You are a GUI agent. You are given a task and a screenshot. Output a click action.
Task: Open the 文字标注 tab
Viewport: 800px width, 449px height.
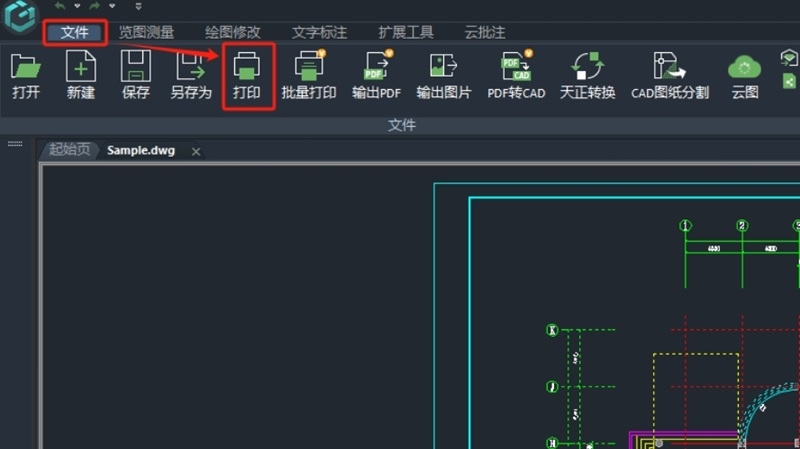tap(319, 33)
